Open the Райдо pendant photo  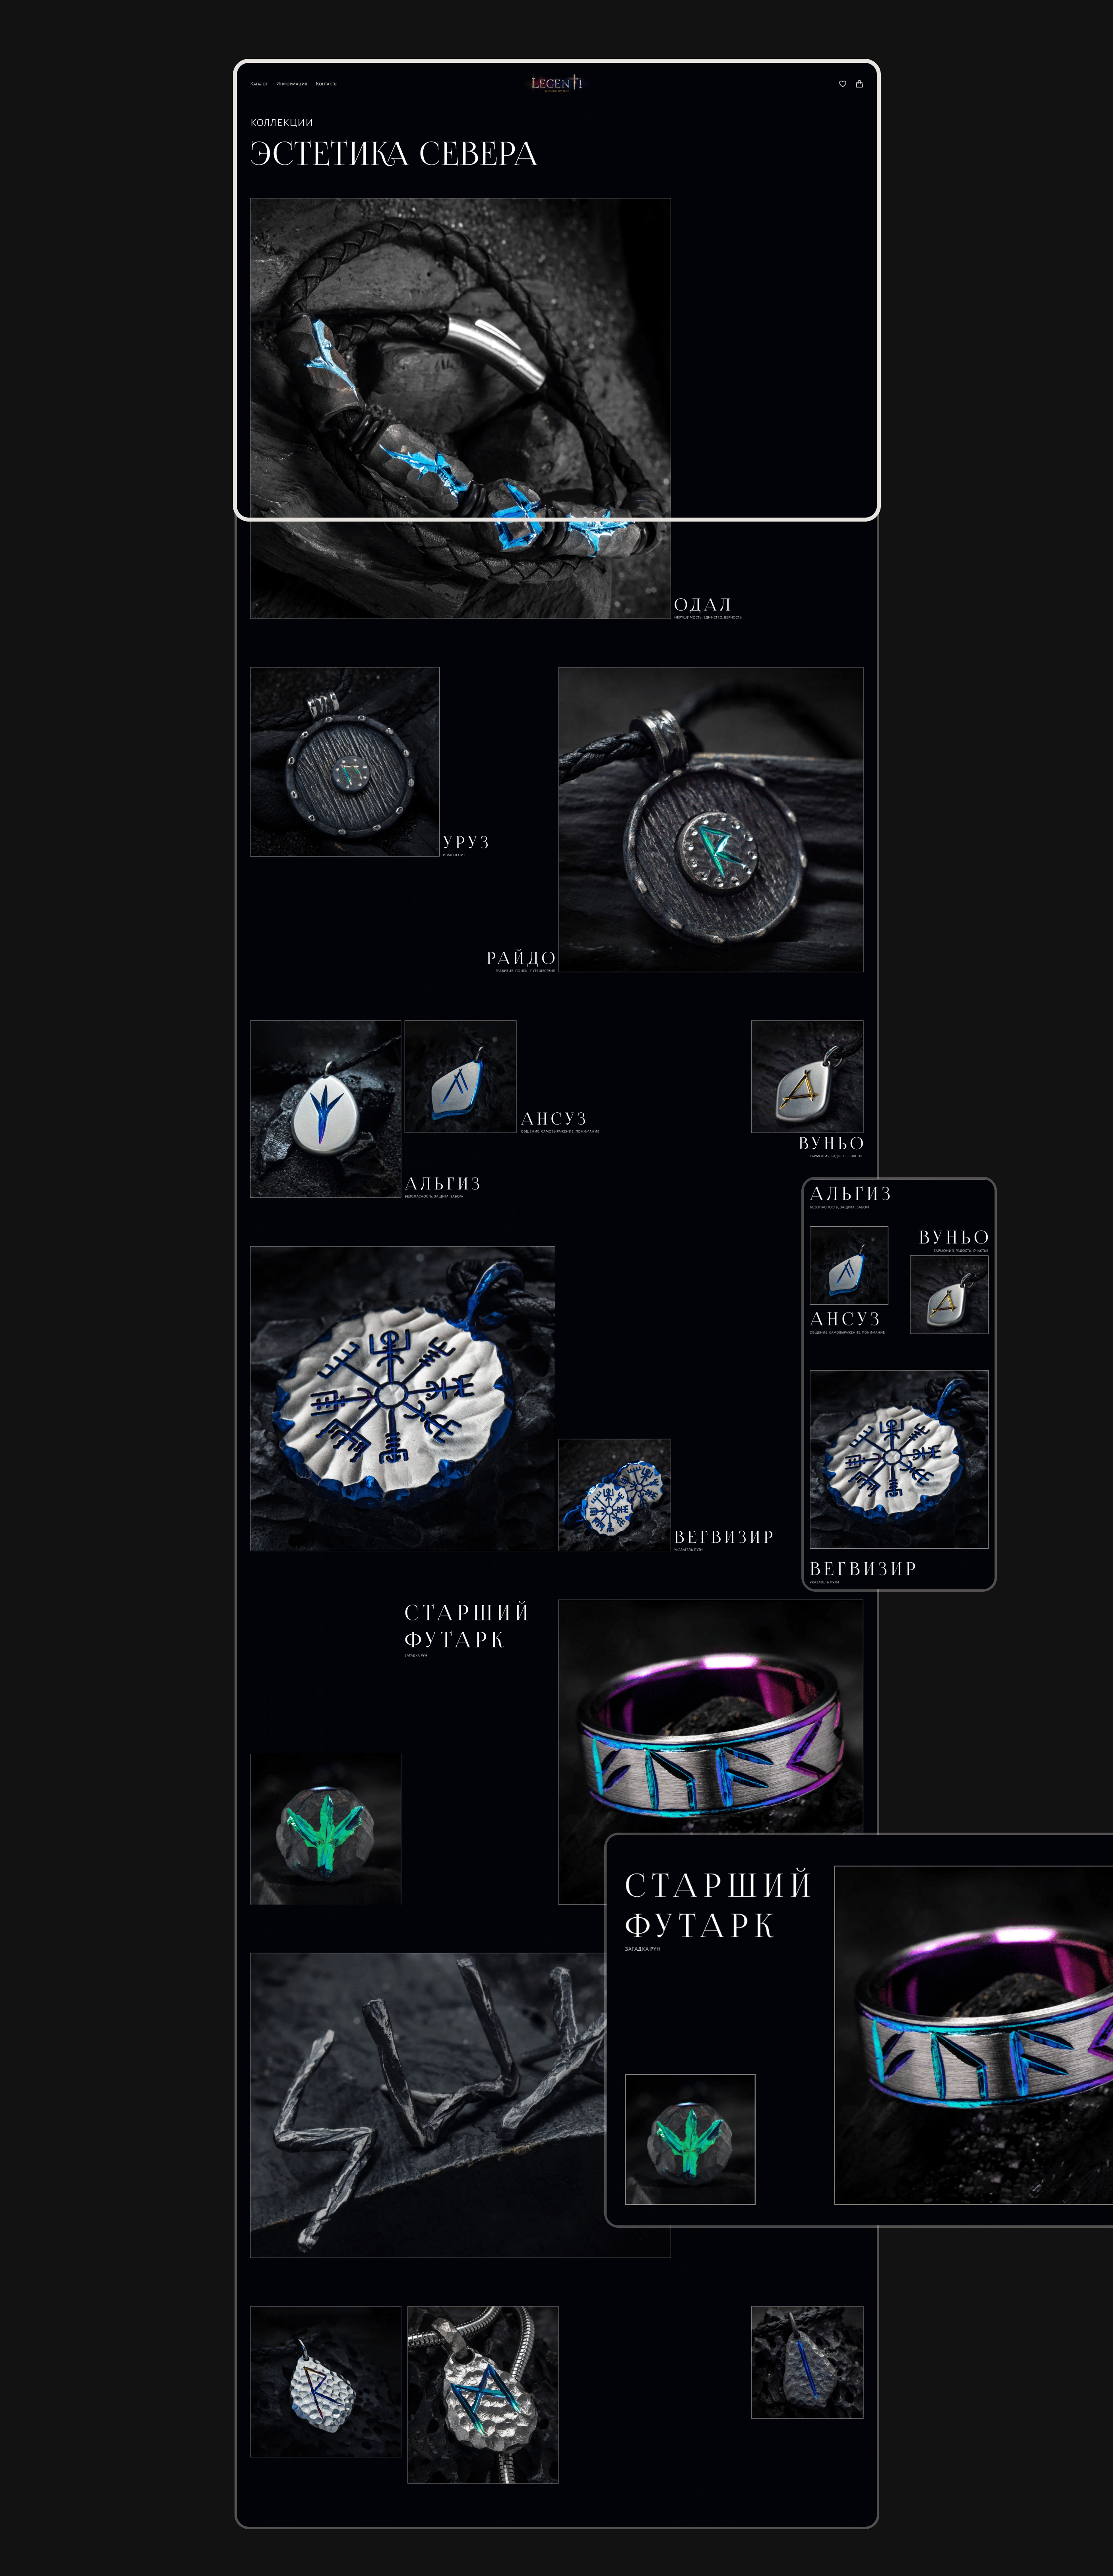pyautogui.click(x=710, y=819)
